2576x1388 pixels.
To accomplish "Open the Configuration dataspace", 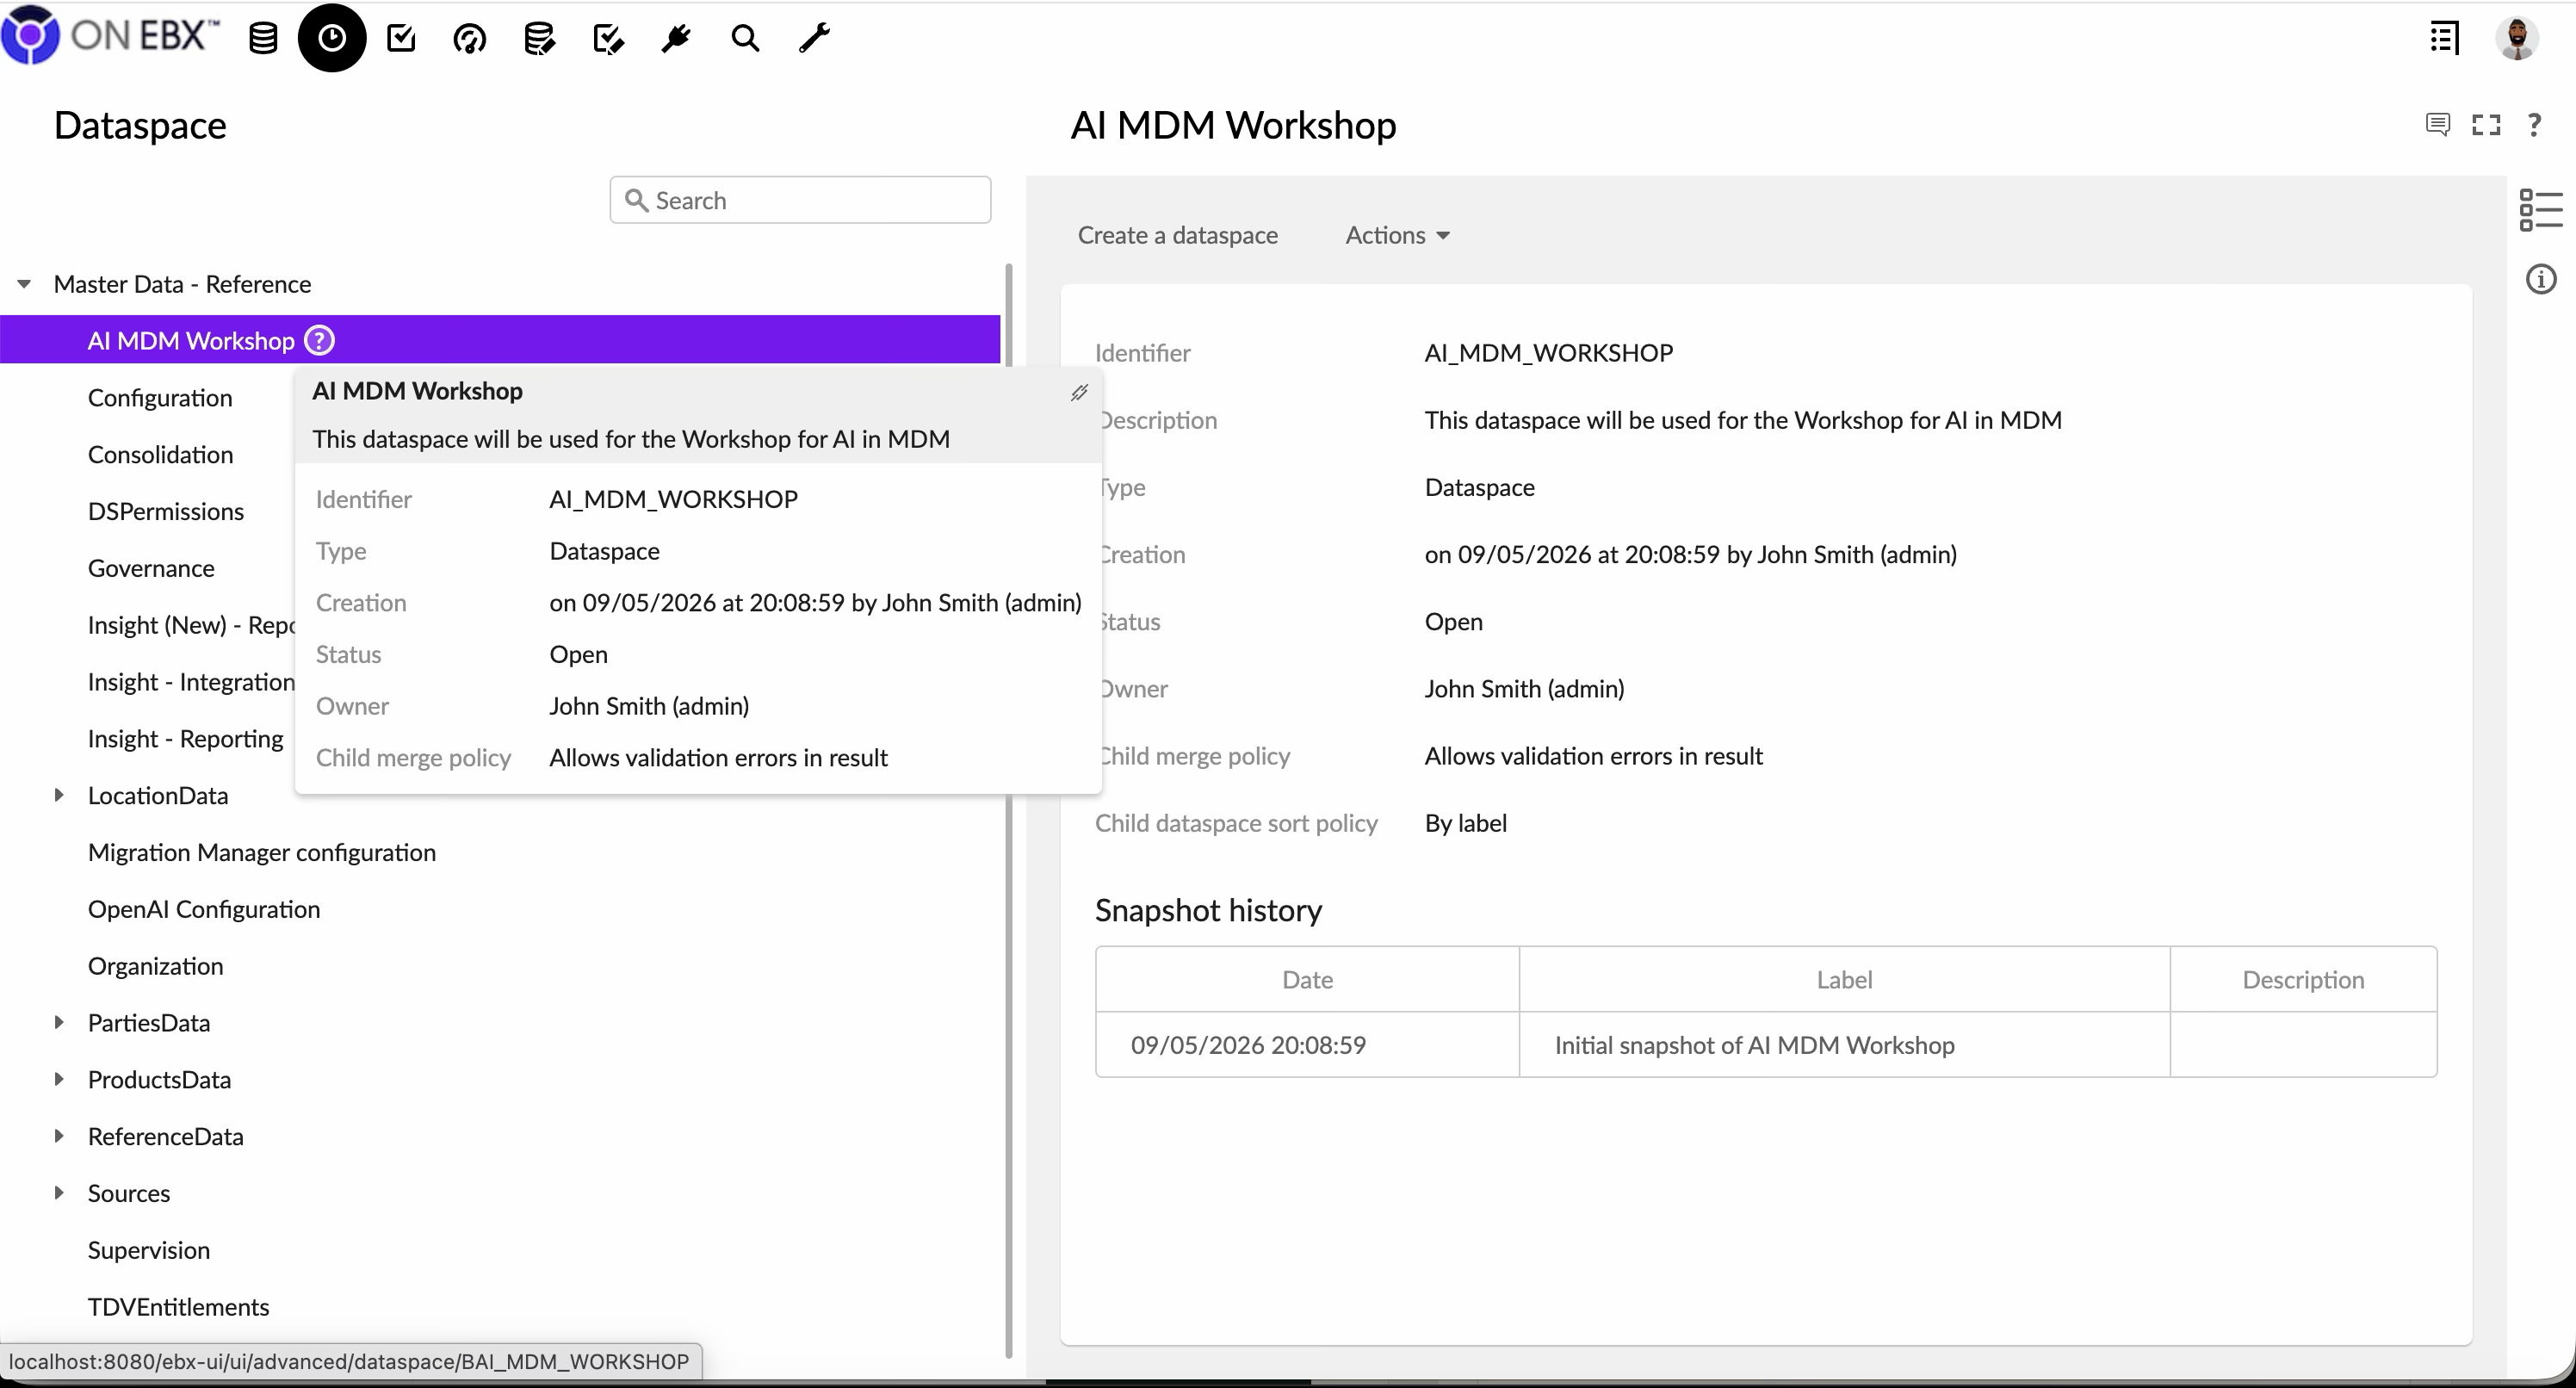I will (x=160, y=398).
